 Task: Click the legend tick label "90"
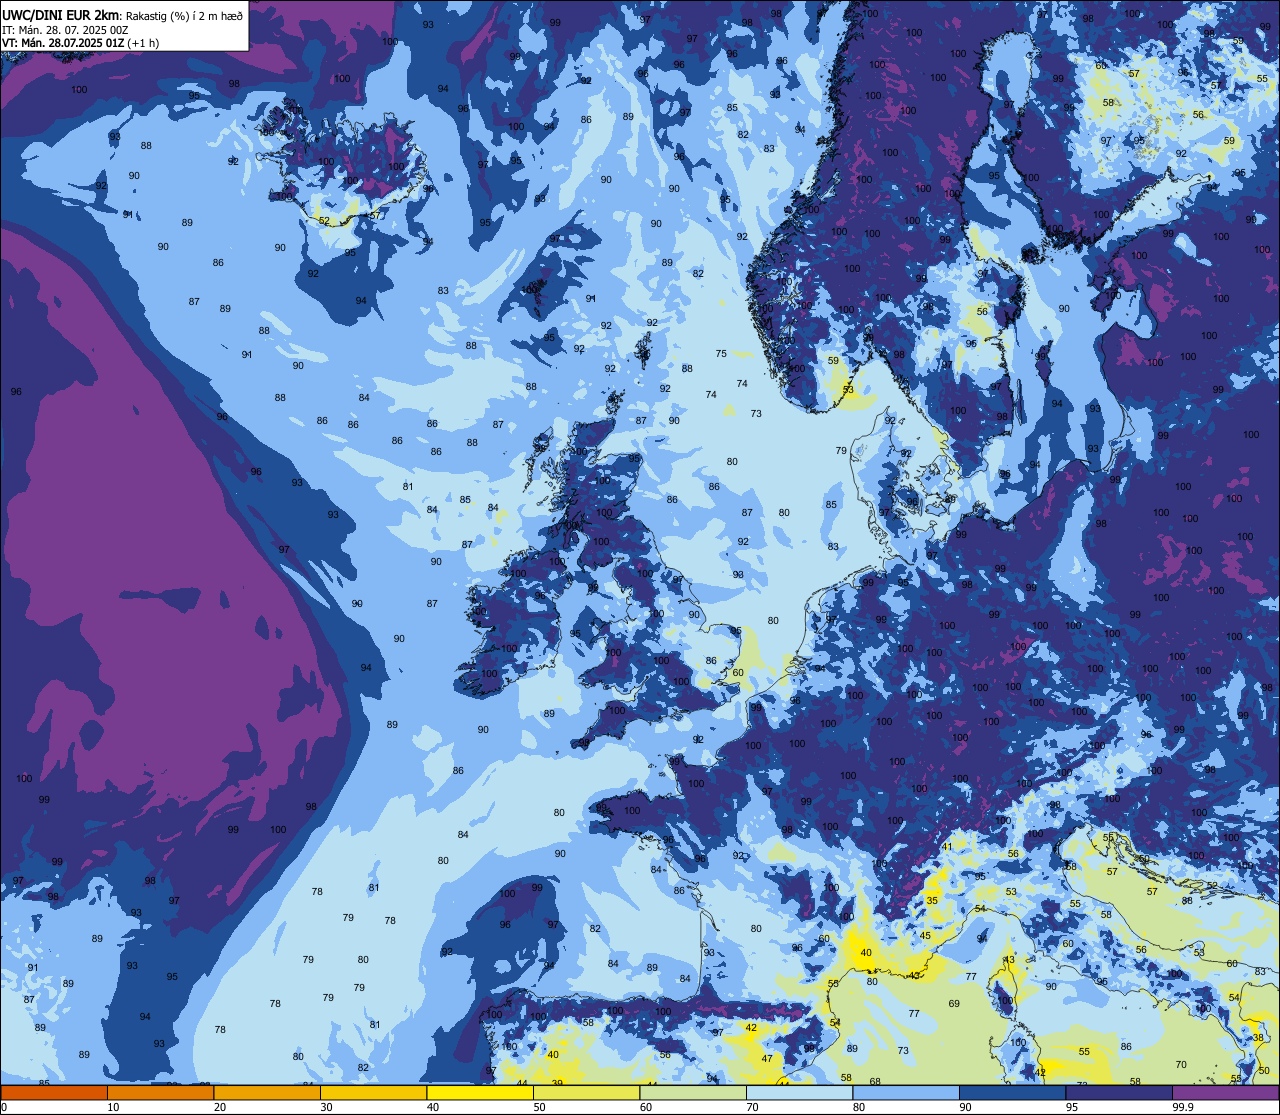pyautogui.click(x=966, y=1107)
